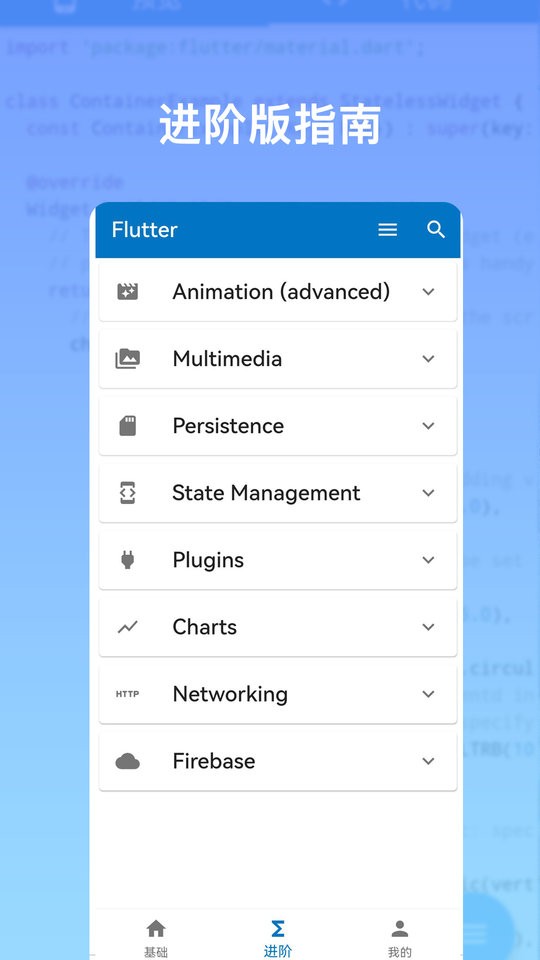
Task: Switch to the 进阶 tab
Action: (277, 938)
